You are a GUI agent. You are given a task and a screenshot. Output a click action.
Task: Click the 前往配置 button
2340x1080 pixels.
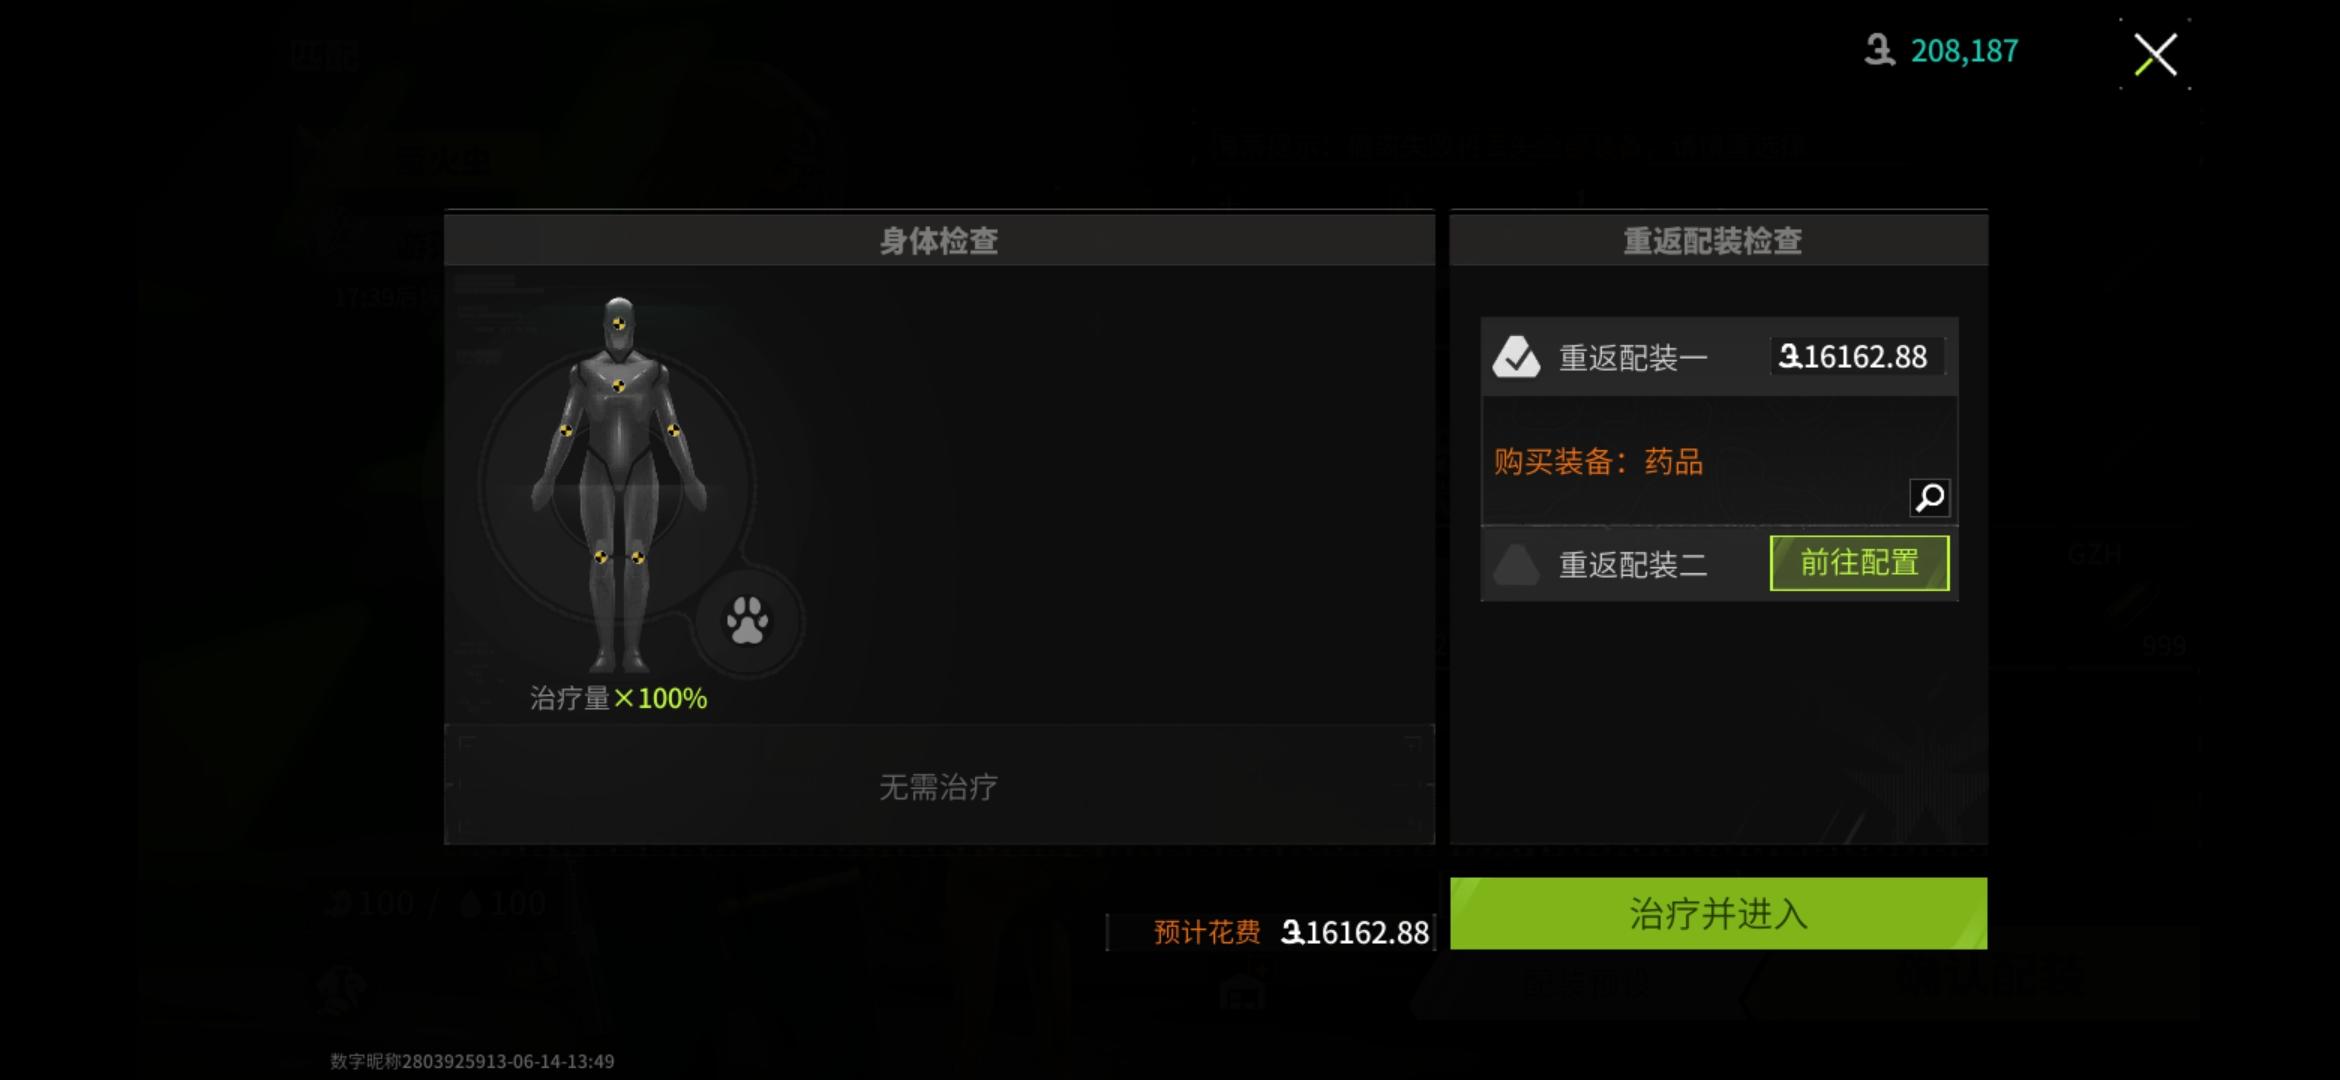tap(1859, 563)
